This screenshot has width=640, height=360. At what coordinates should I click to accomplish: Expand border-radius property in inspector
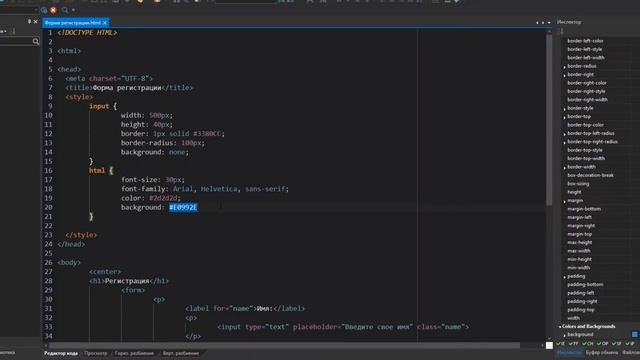coord(564,67)
